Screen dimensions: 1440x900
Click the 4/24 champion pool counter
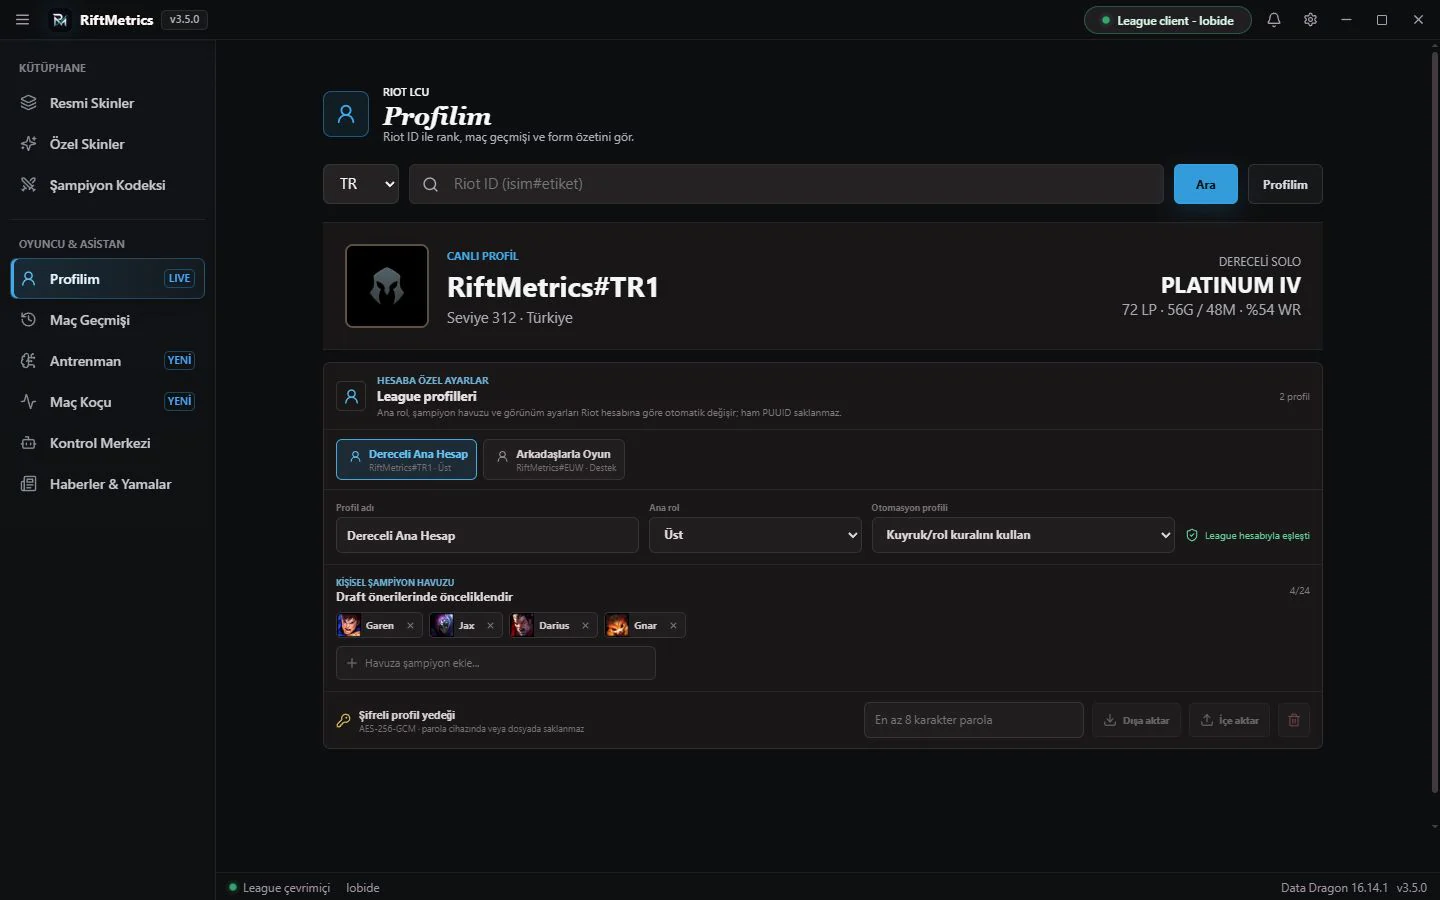(1299, 591)
